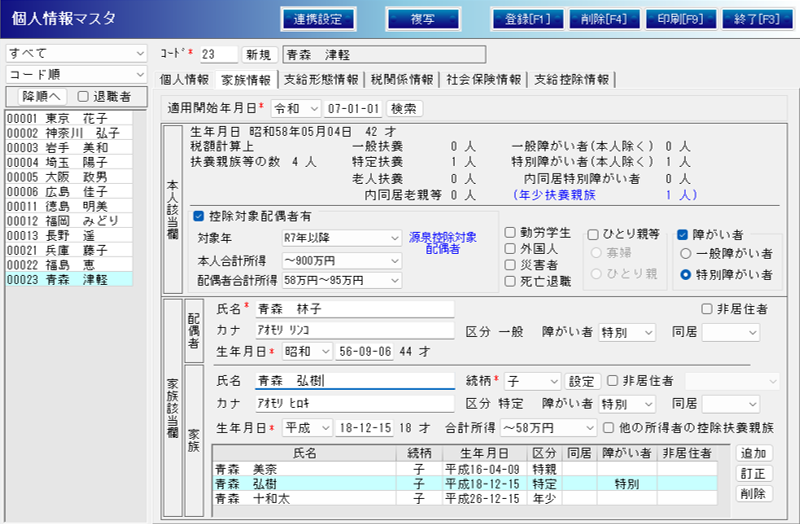Click the start date field 07-01-01
The width and height of the screenshot is (800, 524).
[354, 109]
